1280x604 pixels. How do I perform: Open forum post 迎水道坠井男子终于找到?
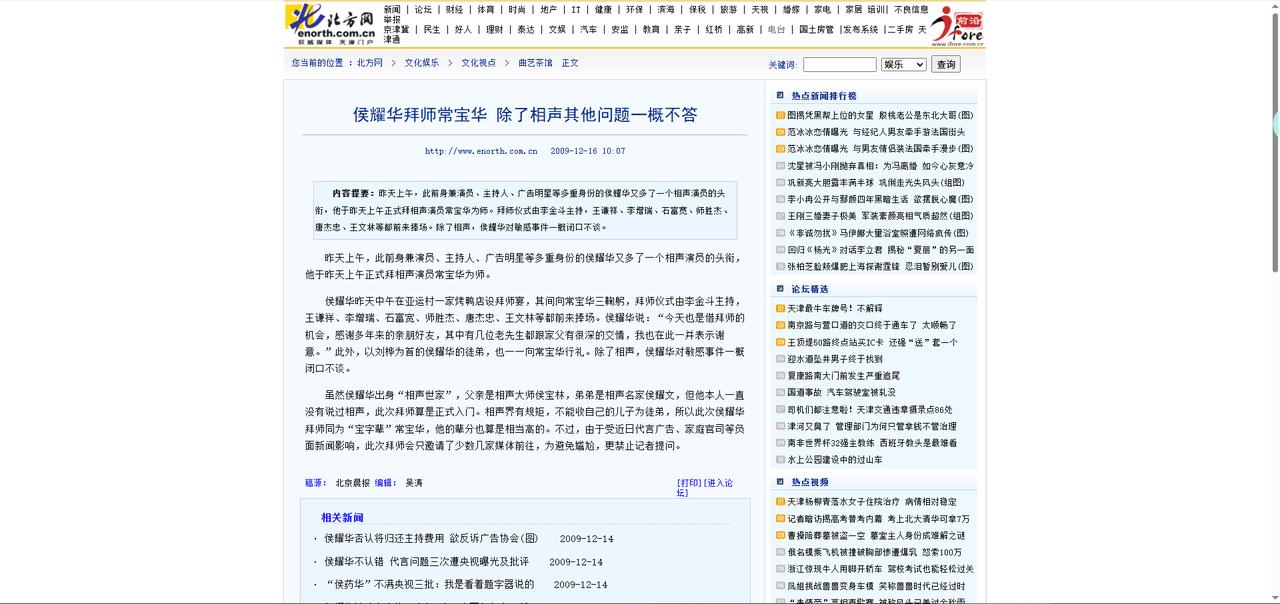tap(835, 359)
